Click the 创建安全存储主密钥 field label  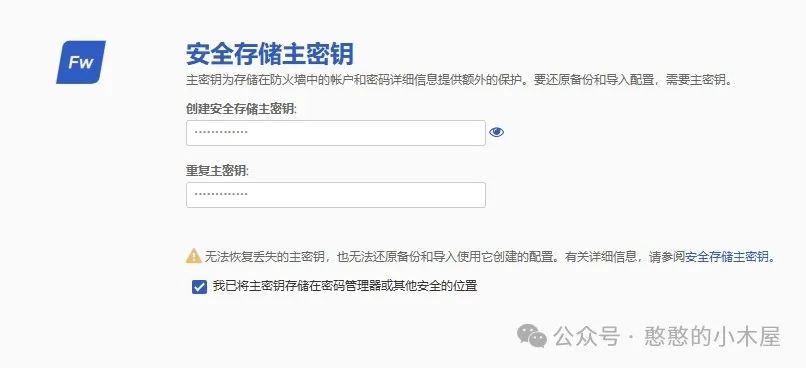click(x=242, y=109)
